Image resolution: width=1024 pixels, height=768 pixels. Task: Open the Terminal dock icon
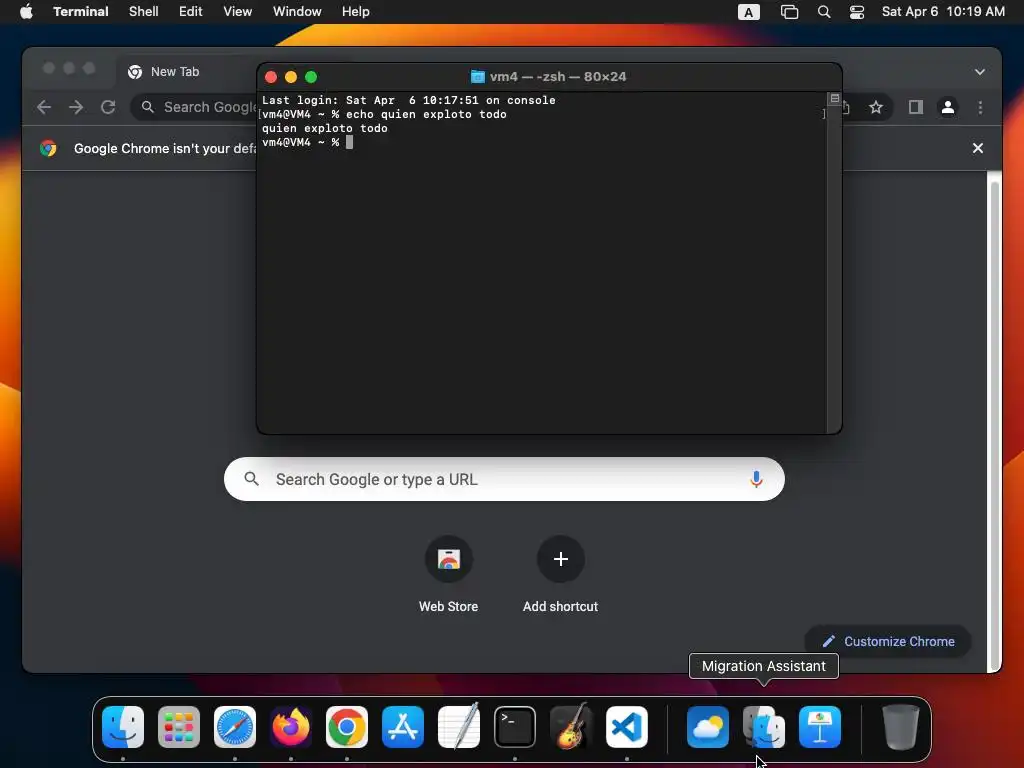(515, 727)
